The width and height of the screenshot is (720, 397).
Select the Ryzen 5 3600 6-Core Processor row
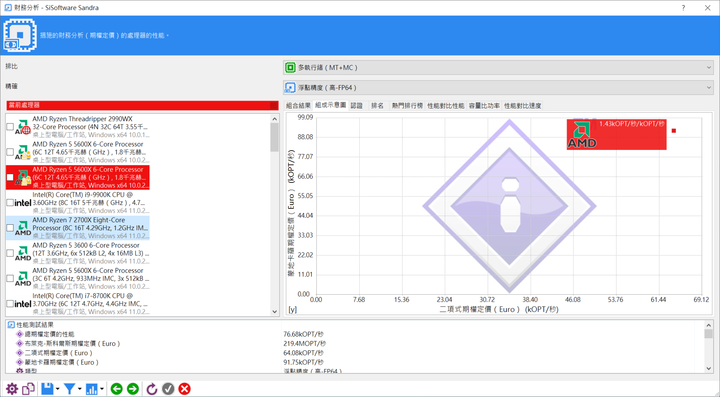78,253
